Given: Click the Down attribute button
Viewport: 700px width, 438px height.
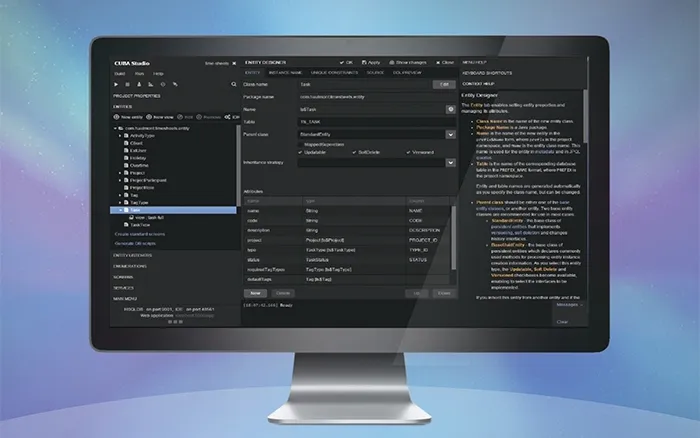Looking at the screenshot, I should click(444, 293).
